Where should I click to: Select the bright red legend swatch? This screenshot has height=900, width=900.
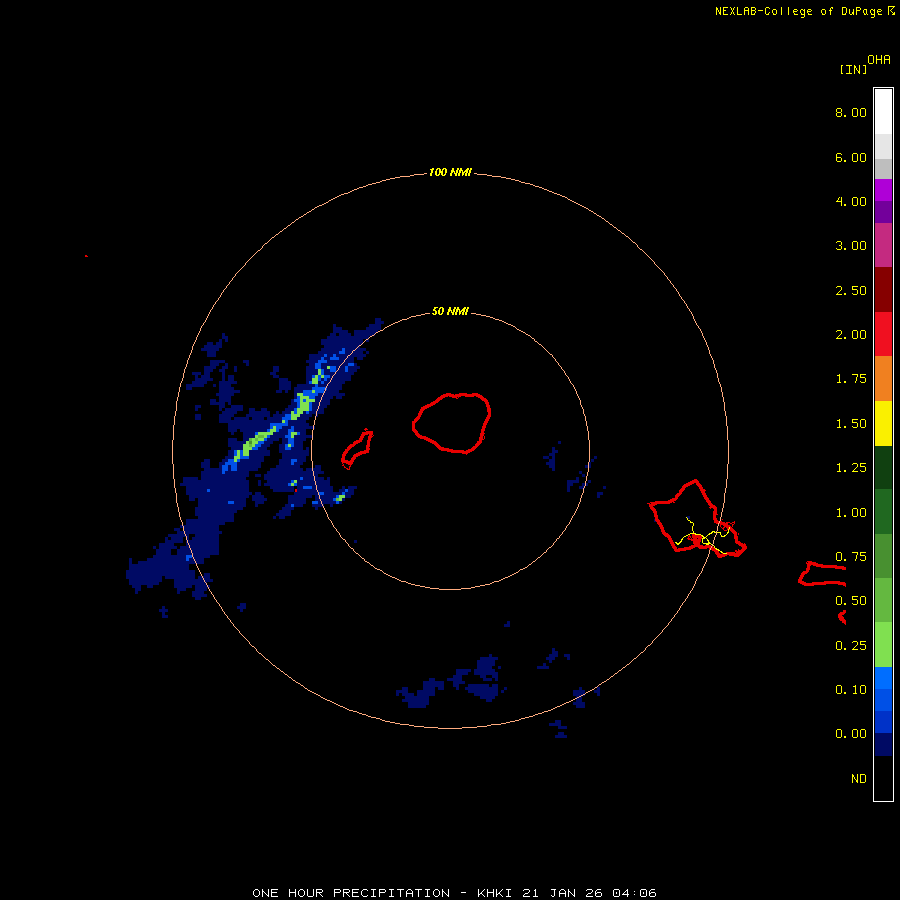click(883, 334)
